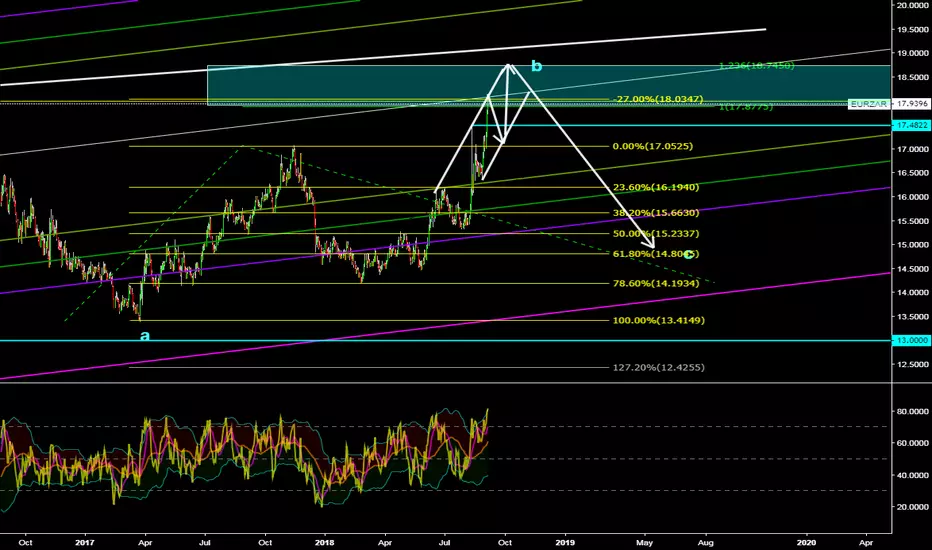Select the cyan 17.4822 price line label
This screenshot has height=550, width=932.
[x=912, y=125]
